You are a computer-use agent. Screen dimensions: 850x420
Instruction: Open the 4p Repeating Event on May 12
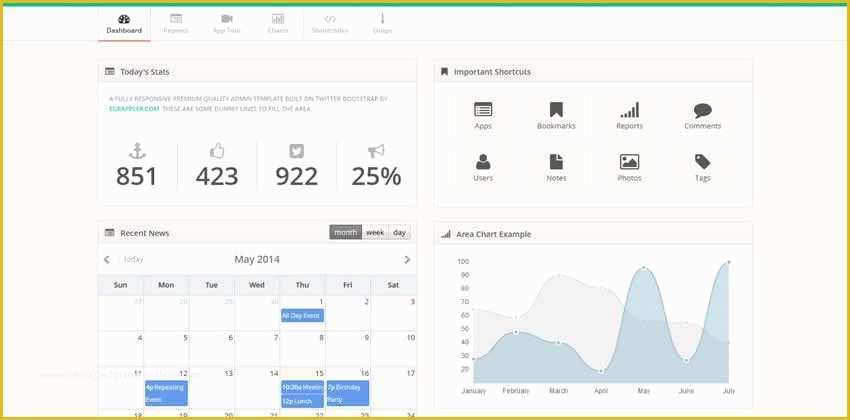tap(166, 393)
